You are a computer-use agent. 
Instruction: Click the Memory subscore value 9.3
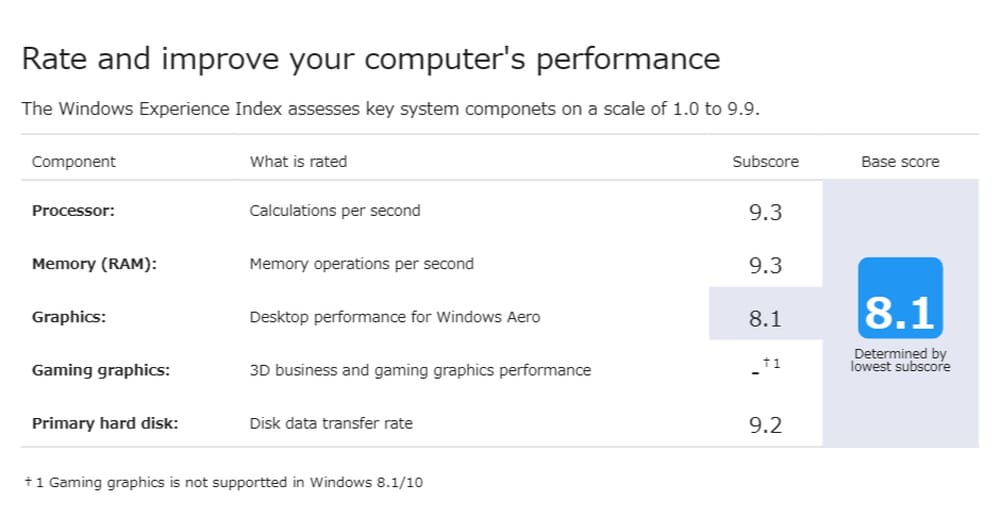click(765, 265)
